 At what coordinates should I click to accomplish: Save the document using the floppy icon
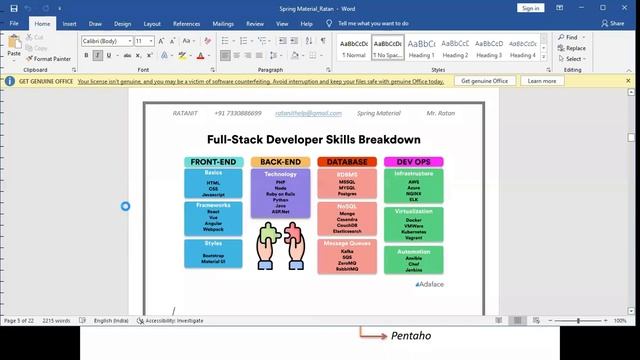point(14,8)
